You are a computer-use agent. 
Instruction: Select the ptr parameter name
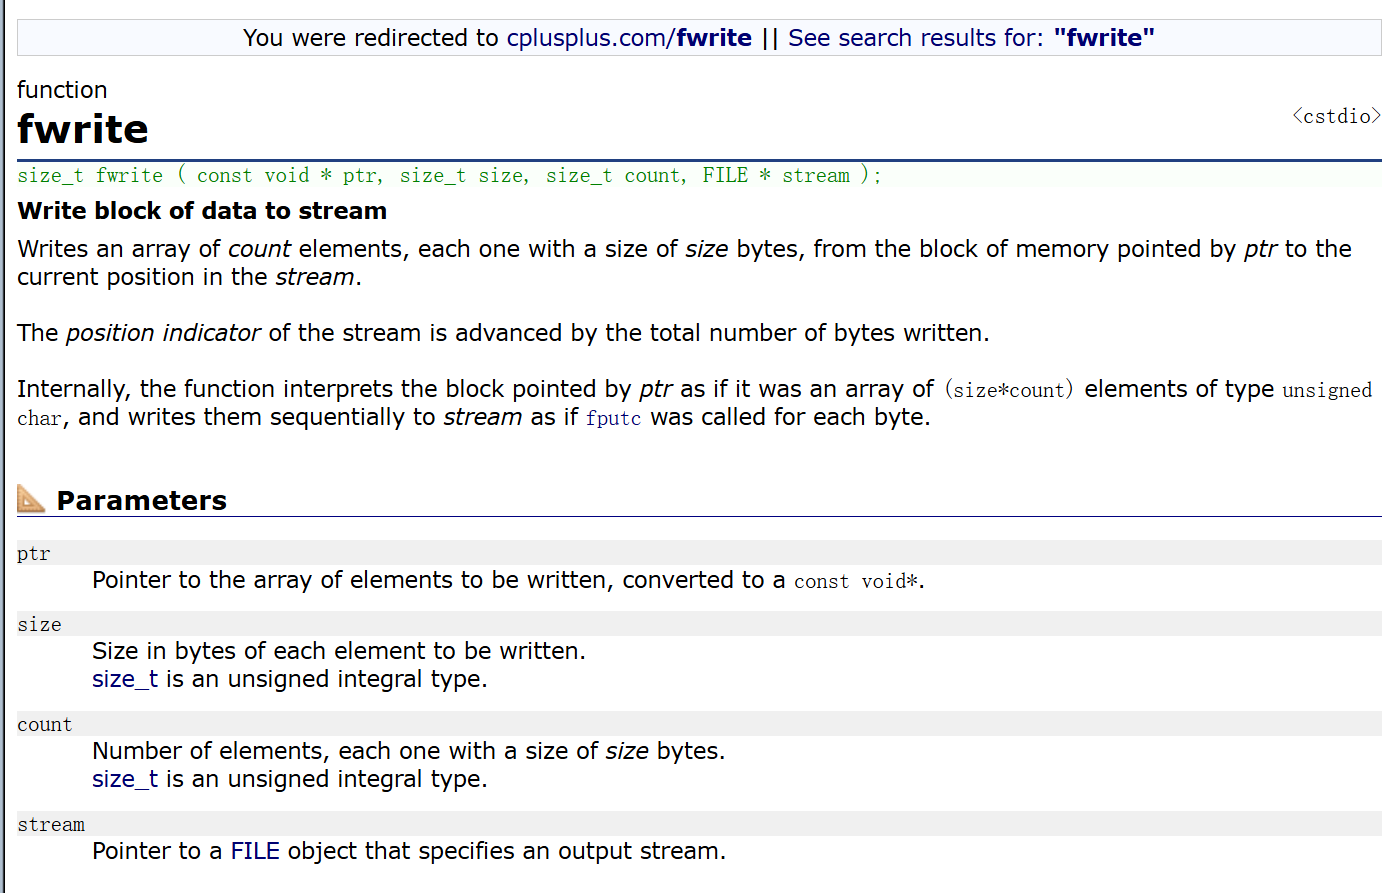34,553
